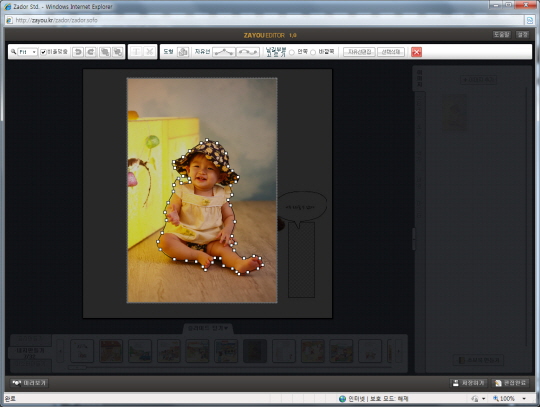
Task: Click the top tab left of slide strip
Action: click(30, 340)
